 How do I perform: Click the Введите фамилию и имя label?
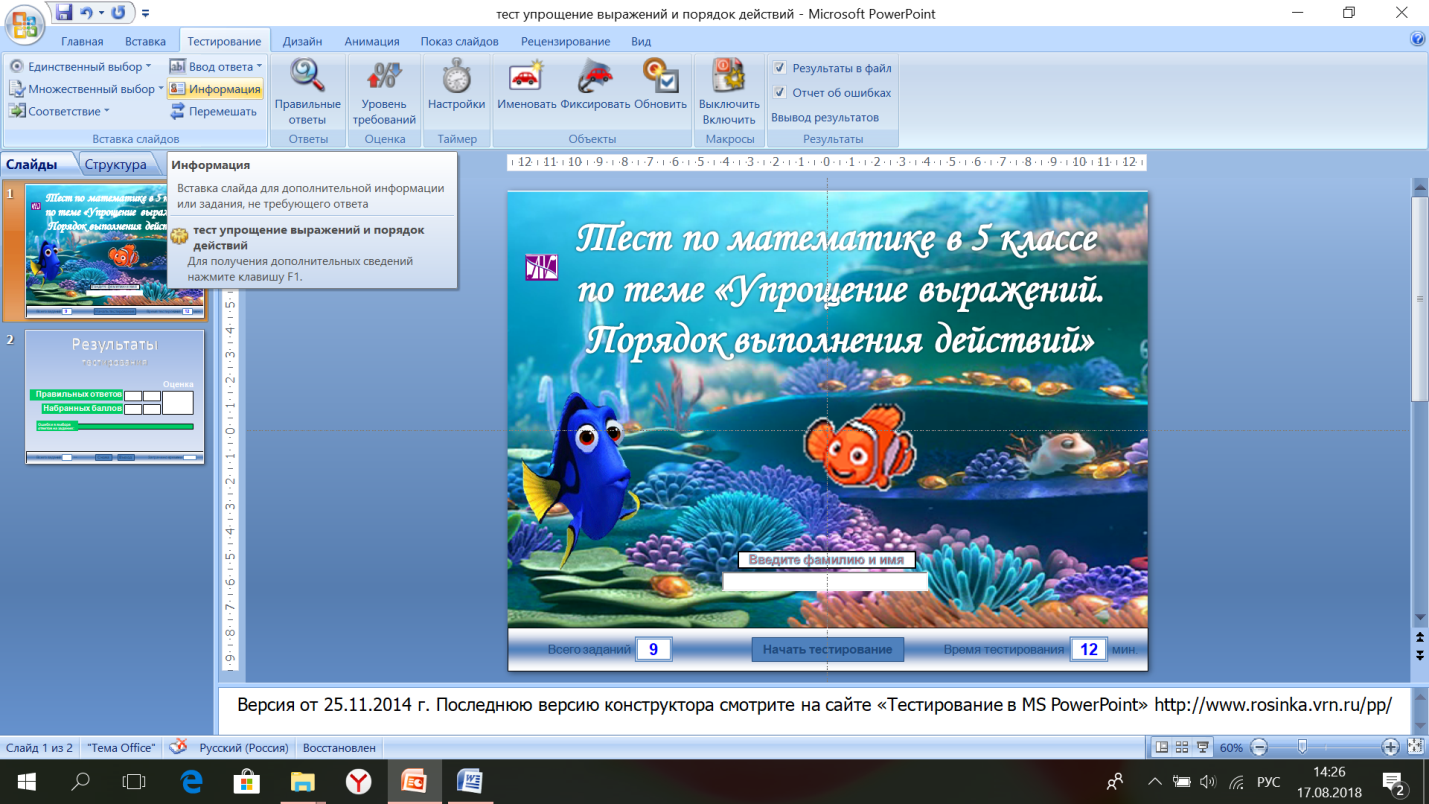(x=826, y=560)
